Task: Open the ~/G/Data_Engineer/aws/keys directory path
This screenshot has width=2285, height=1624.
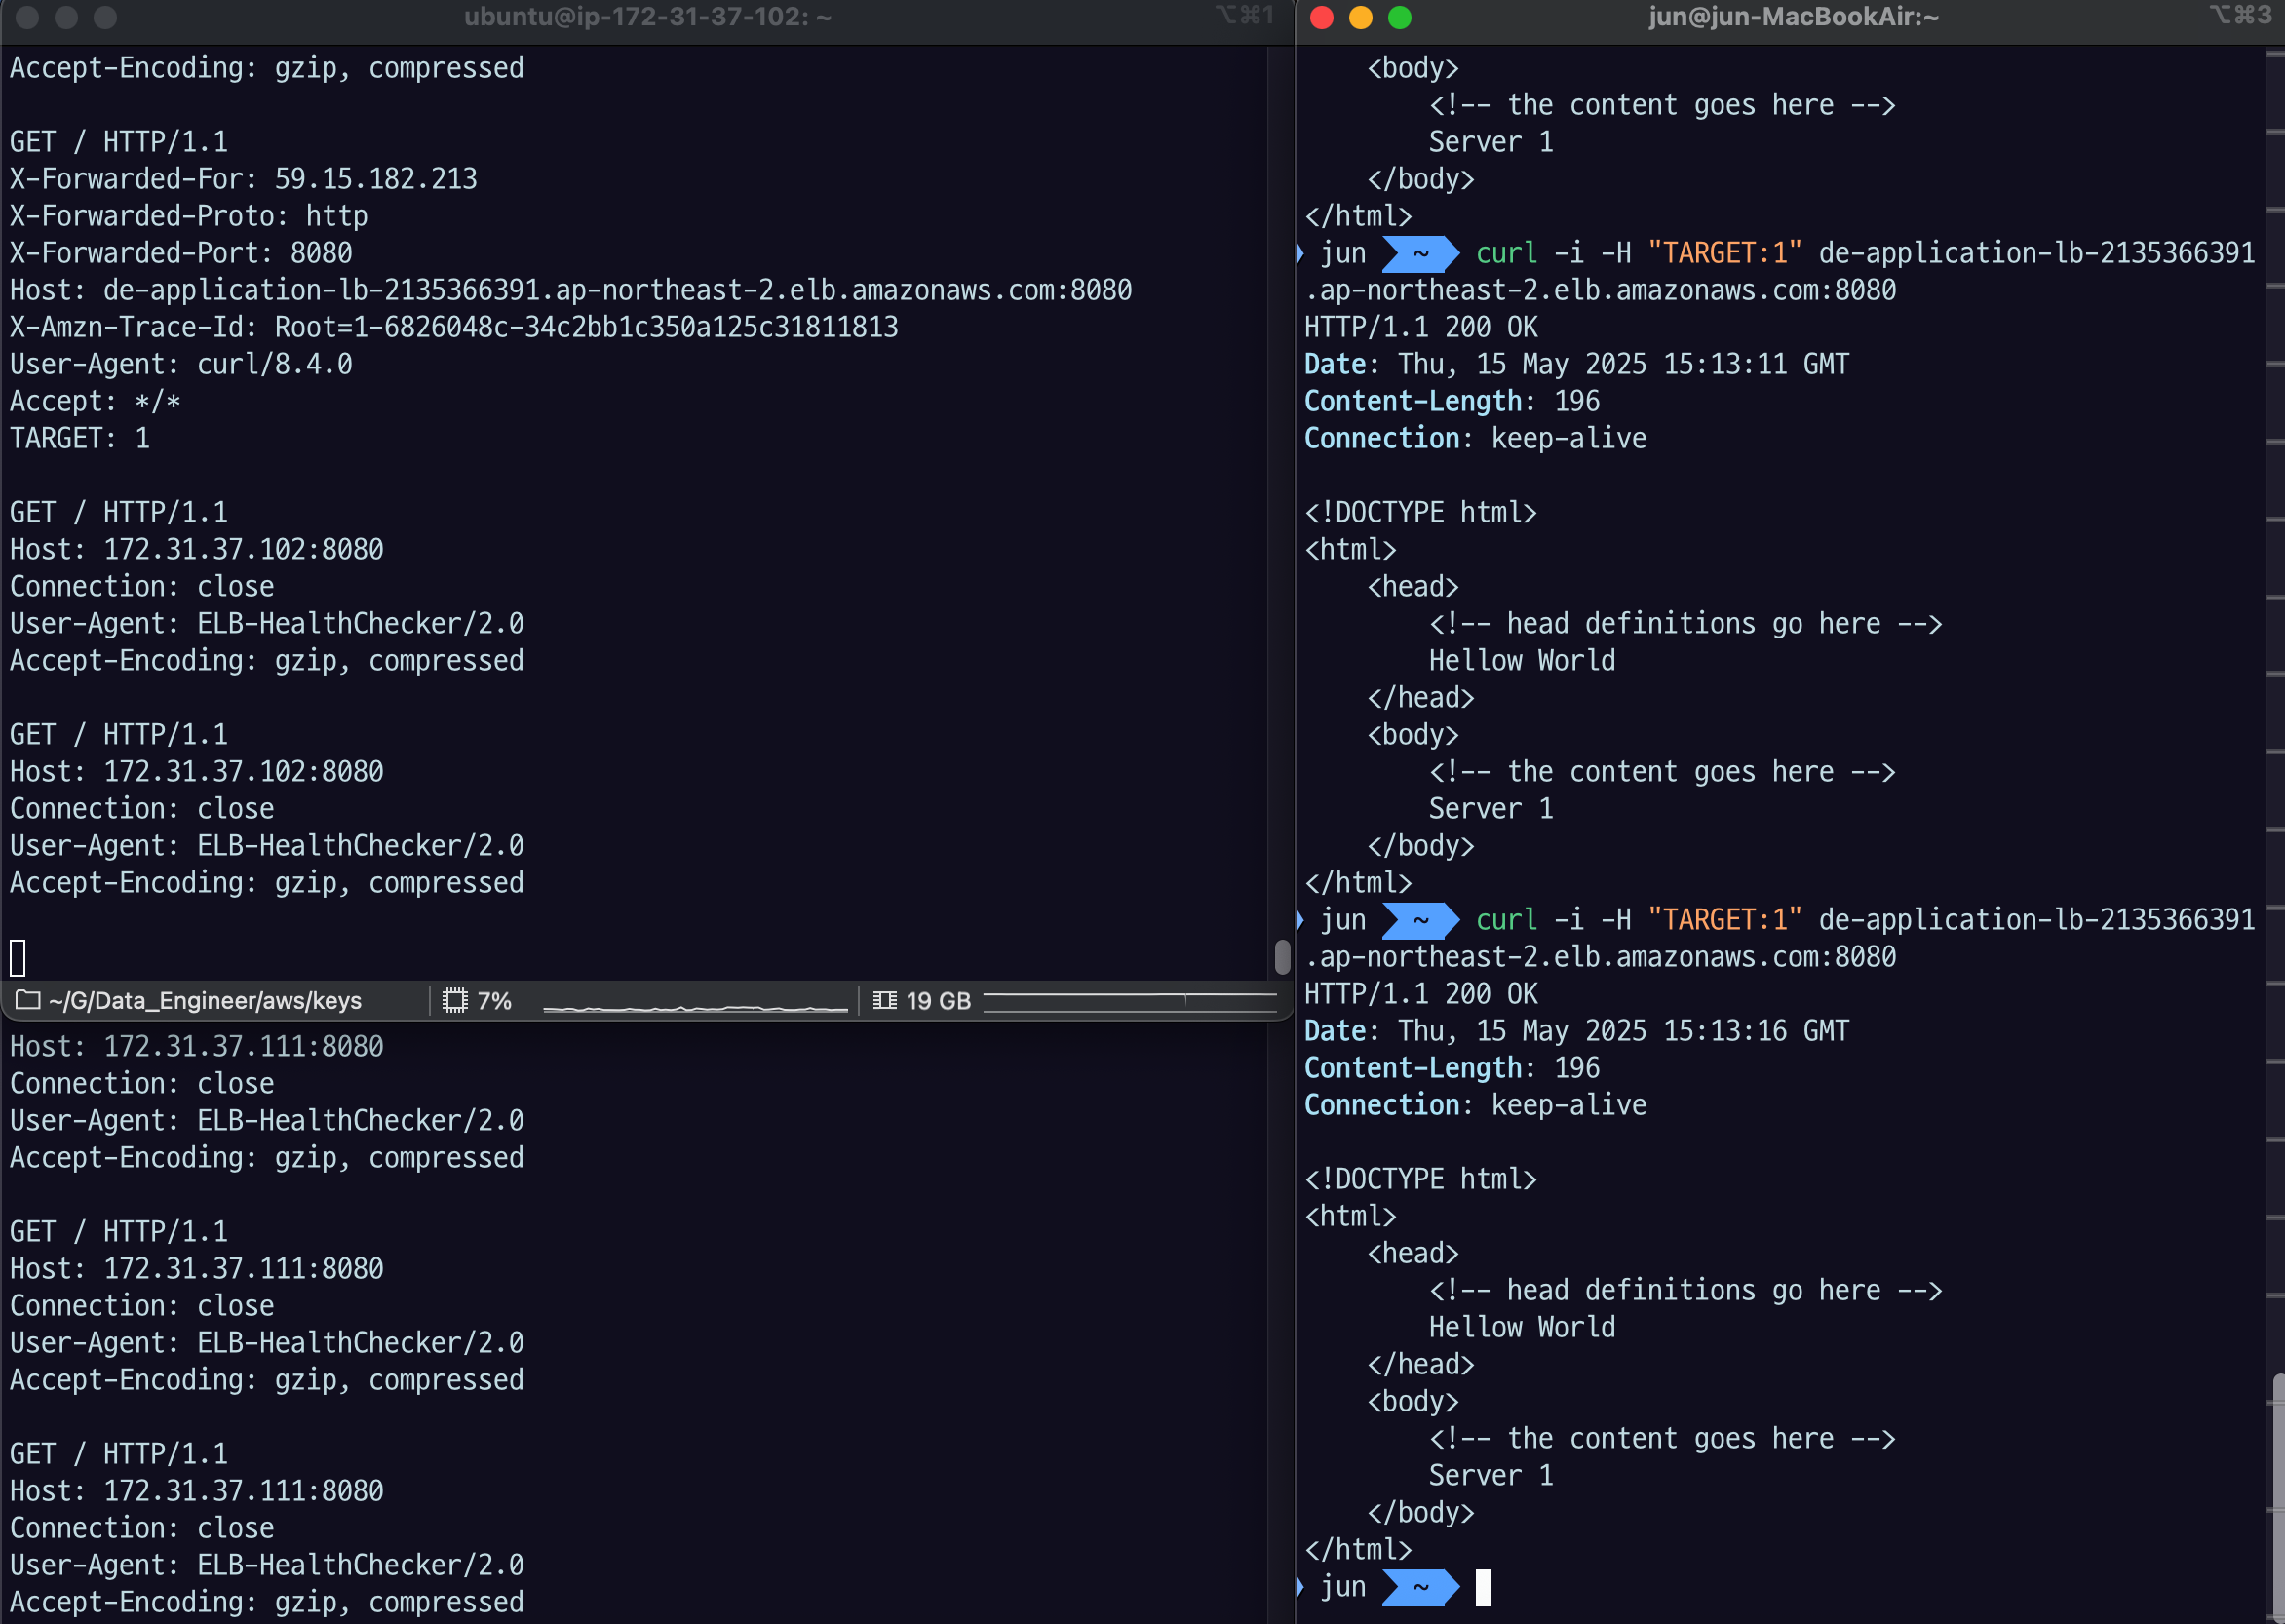Action: (205, 1000)
